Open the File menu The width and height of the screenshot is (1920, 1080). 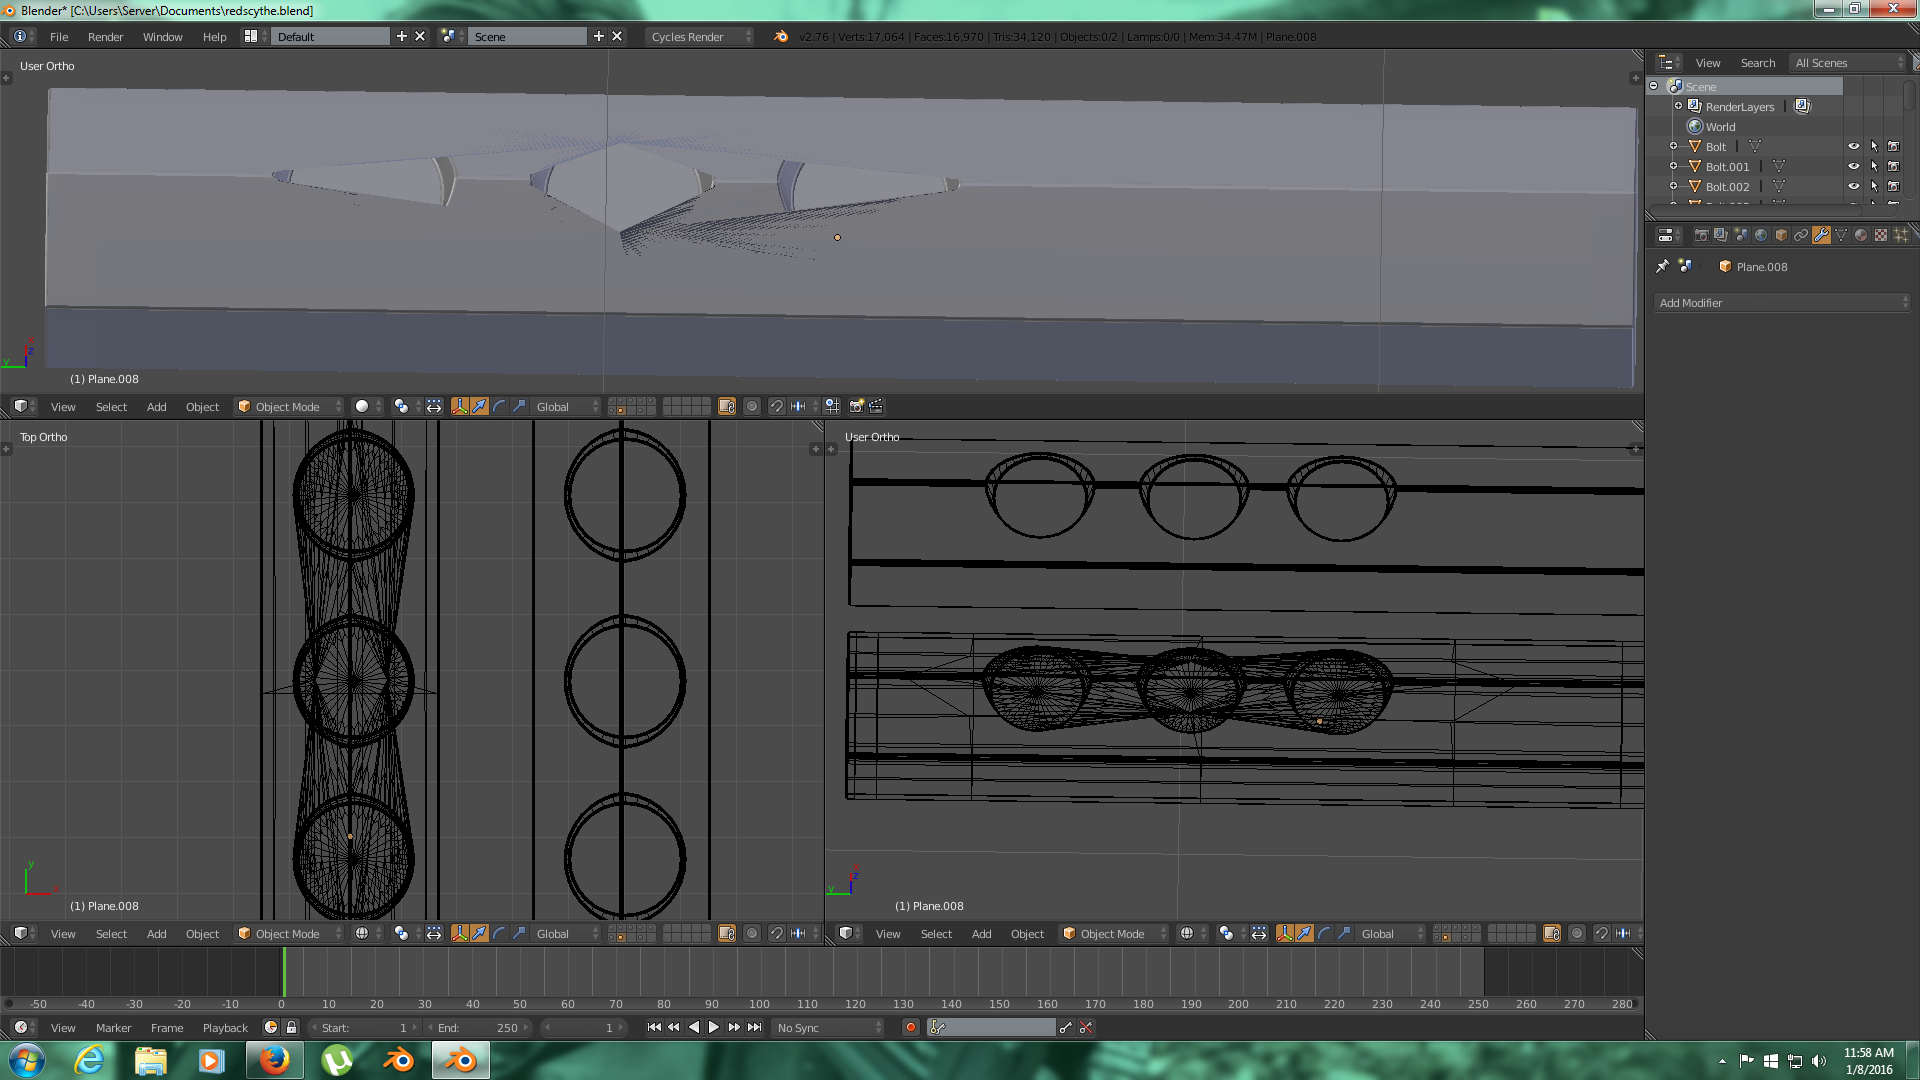(x=59, y=36)
